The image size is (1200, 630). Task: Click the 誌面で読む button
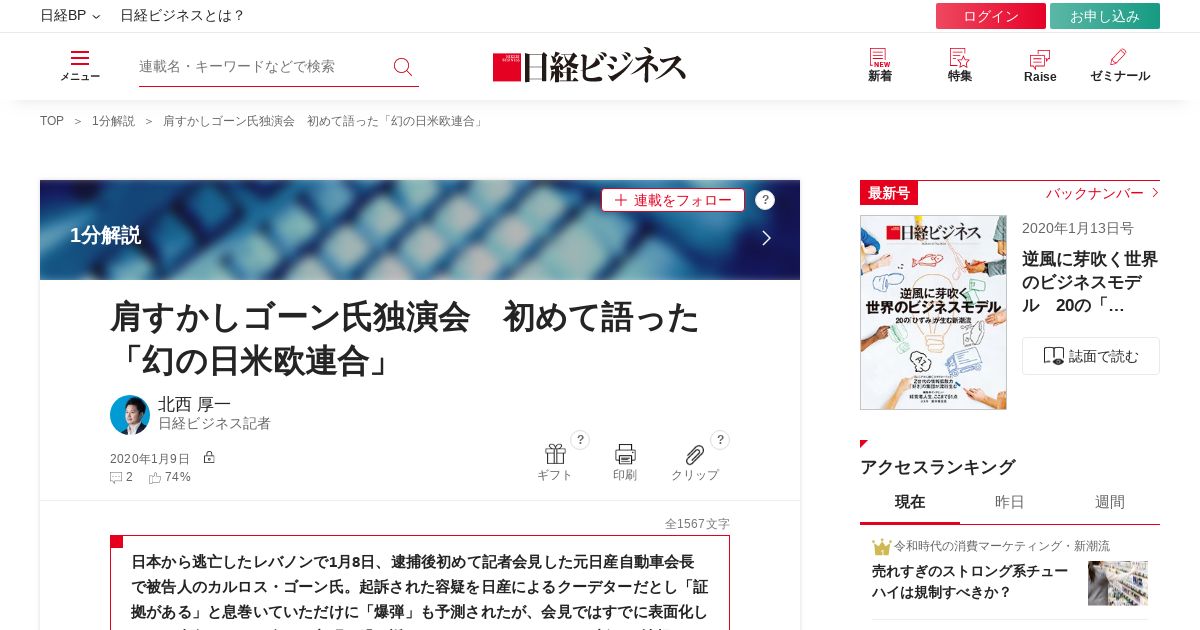pos(1091,356)
